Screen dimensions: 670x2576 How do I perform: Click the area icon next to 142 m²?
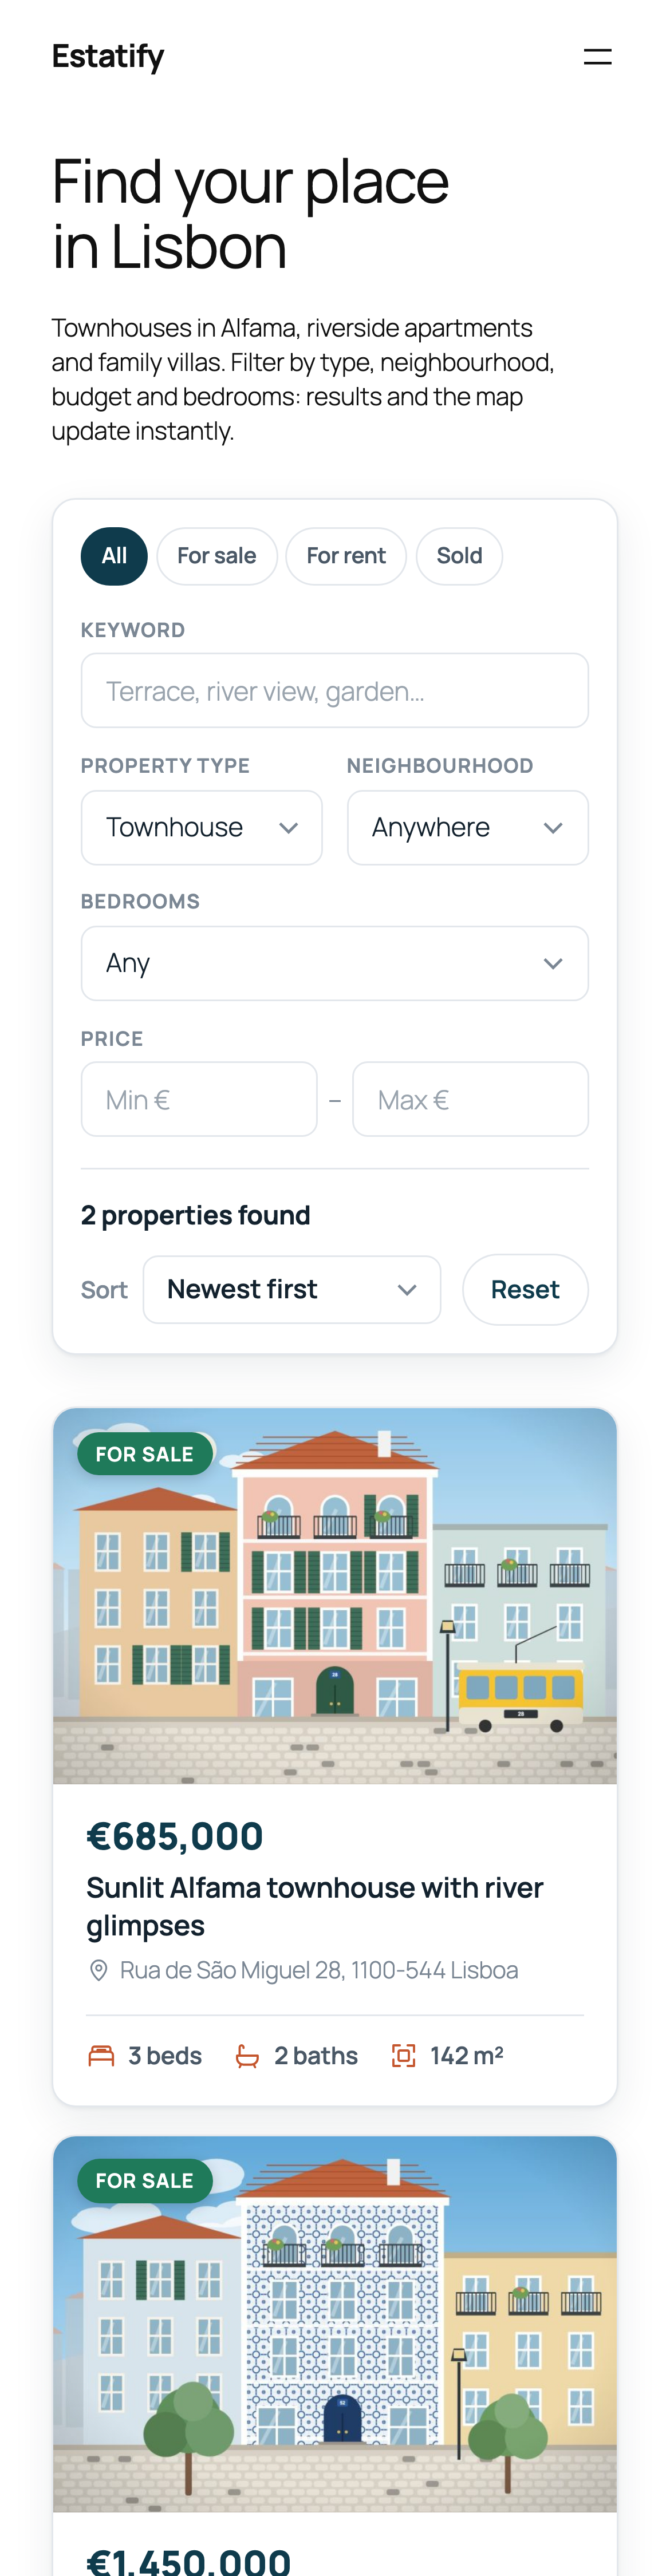point(403,2056)
